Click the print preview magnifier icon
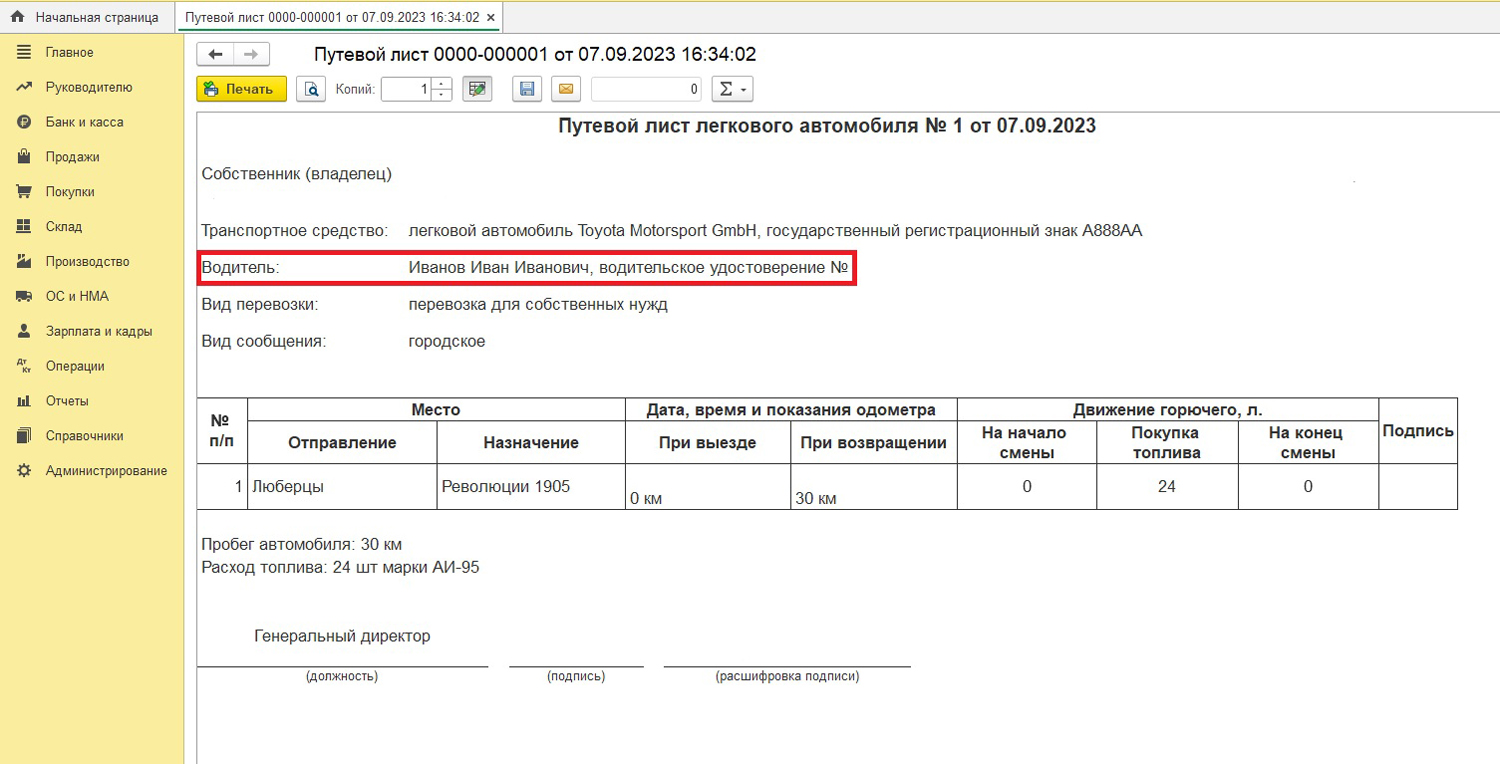Image resolution: width=1500 pixels, height=764 pixels. 311,89
